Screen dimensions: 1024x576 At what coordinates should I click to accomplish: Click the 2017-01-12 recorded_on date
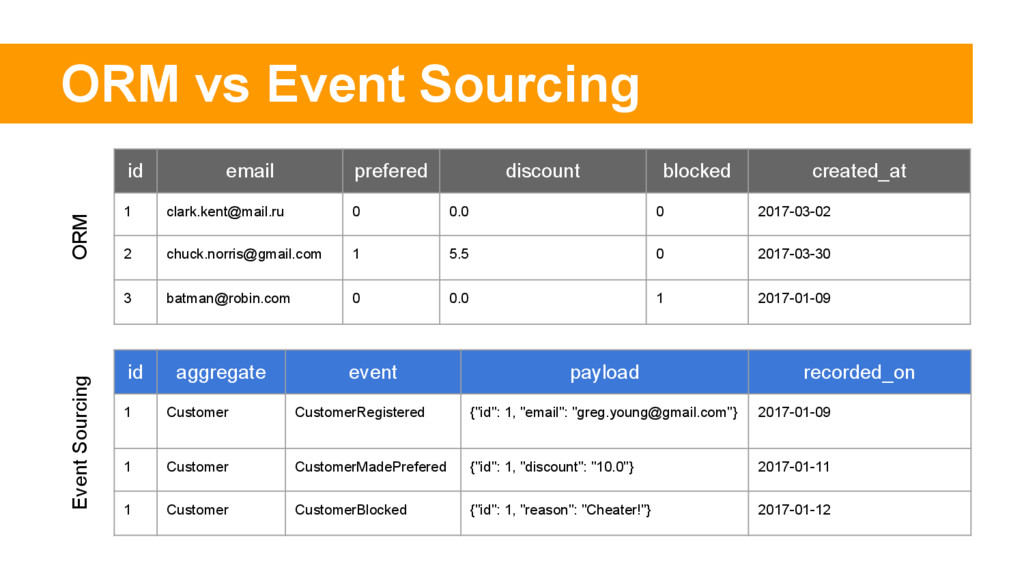[793, 510]
